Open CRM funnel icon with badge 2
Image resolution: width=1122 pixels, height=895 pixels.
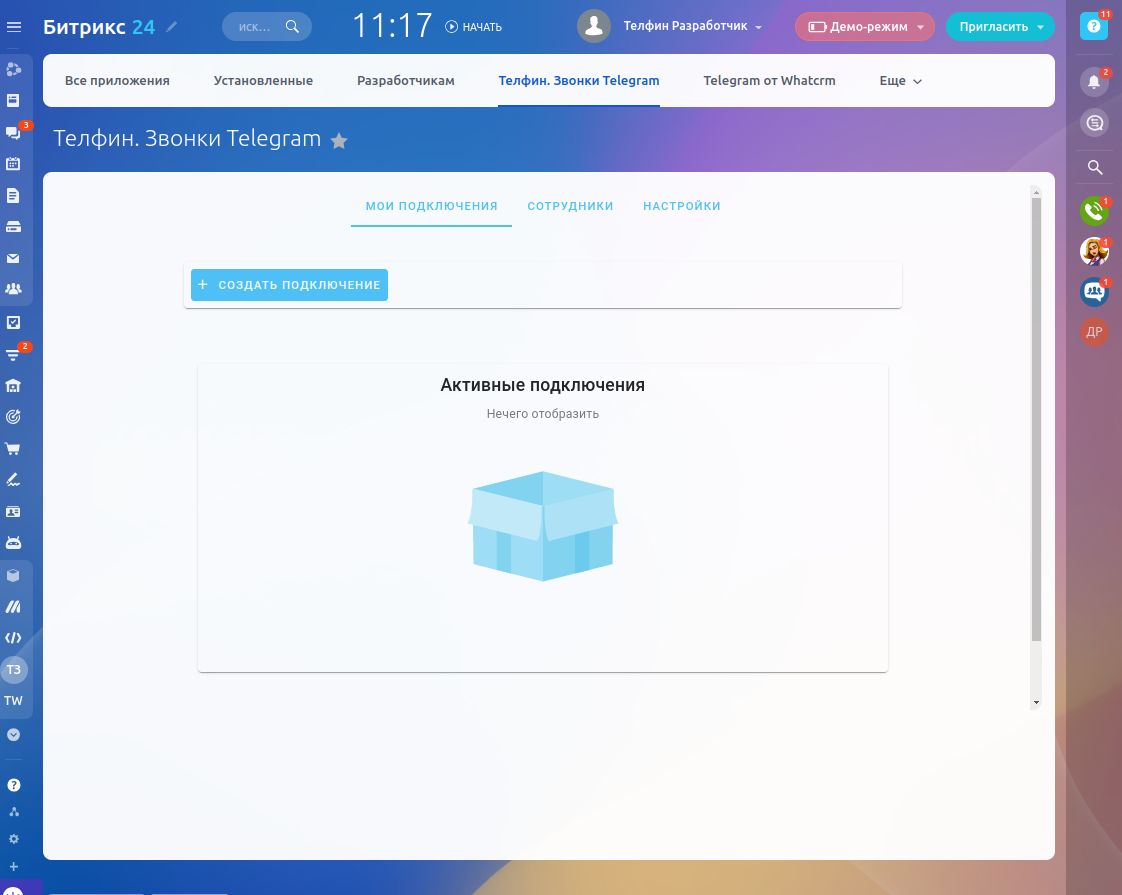tap(14, 354)
